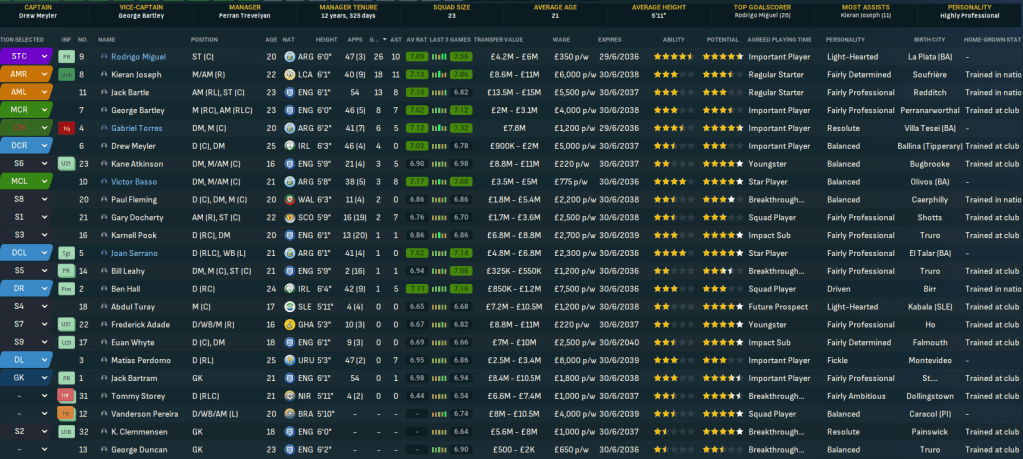Viewport: 1023px width, 459px height.
Task: Click the red Inj icon for Gabriel Torres
Action: pos(67,128)
